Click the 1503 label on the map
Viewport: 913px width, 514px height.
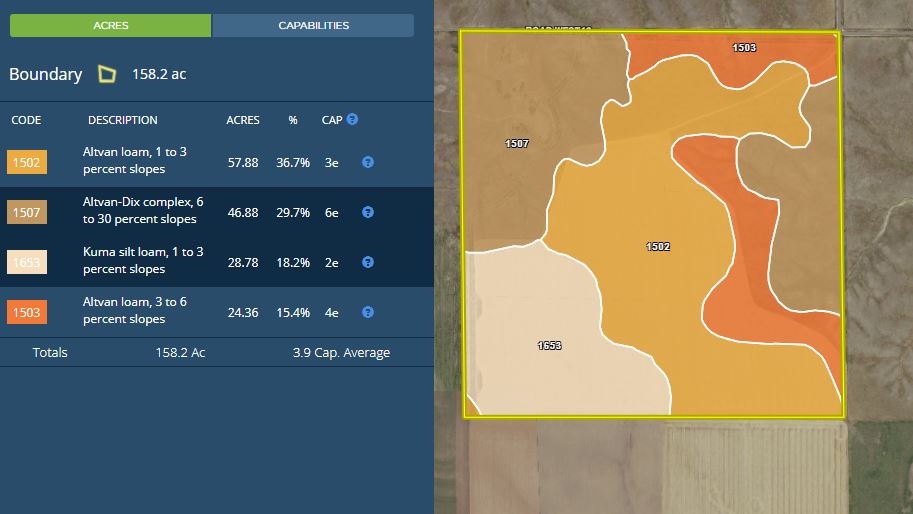[x=744, y=48]
